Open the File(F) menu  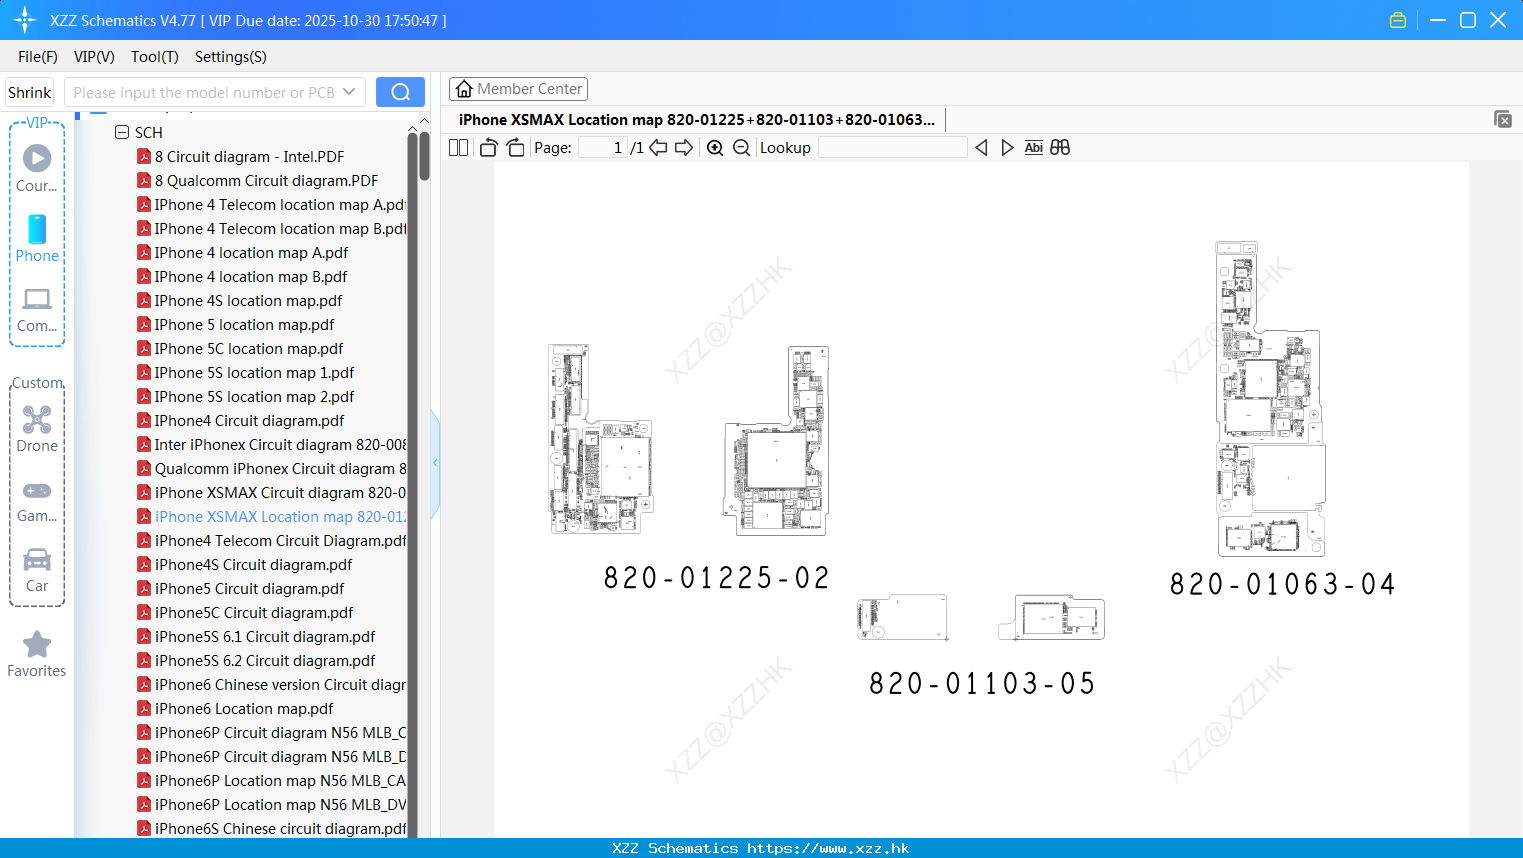(x=38, y=57)
